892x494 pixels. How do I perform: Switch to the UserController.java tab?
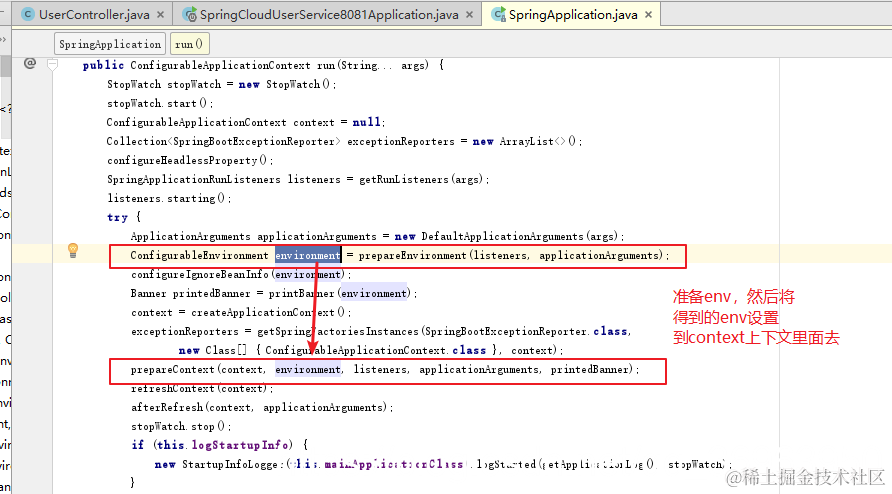(x=94, y=15)
